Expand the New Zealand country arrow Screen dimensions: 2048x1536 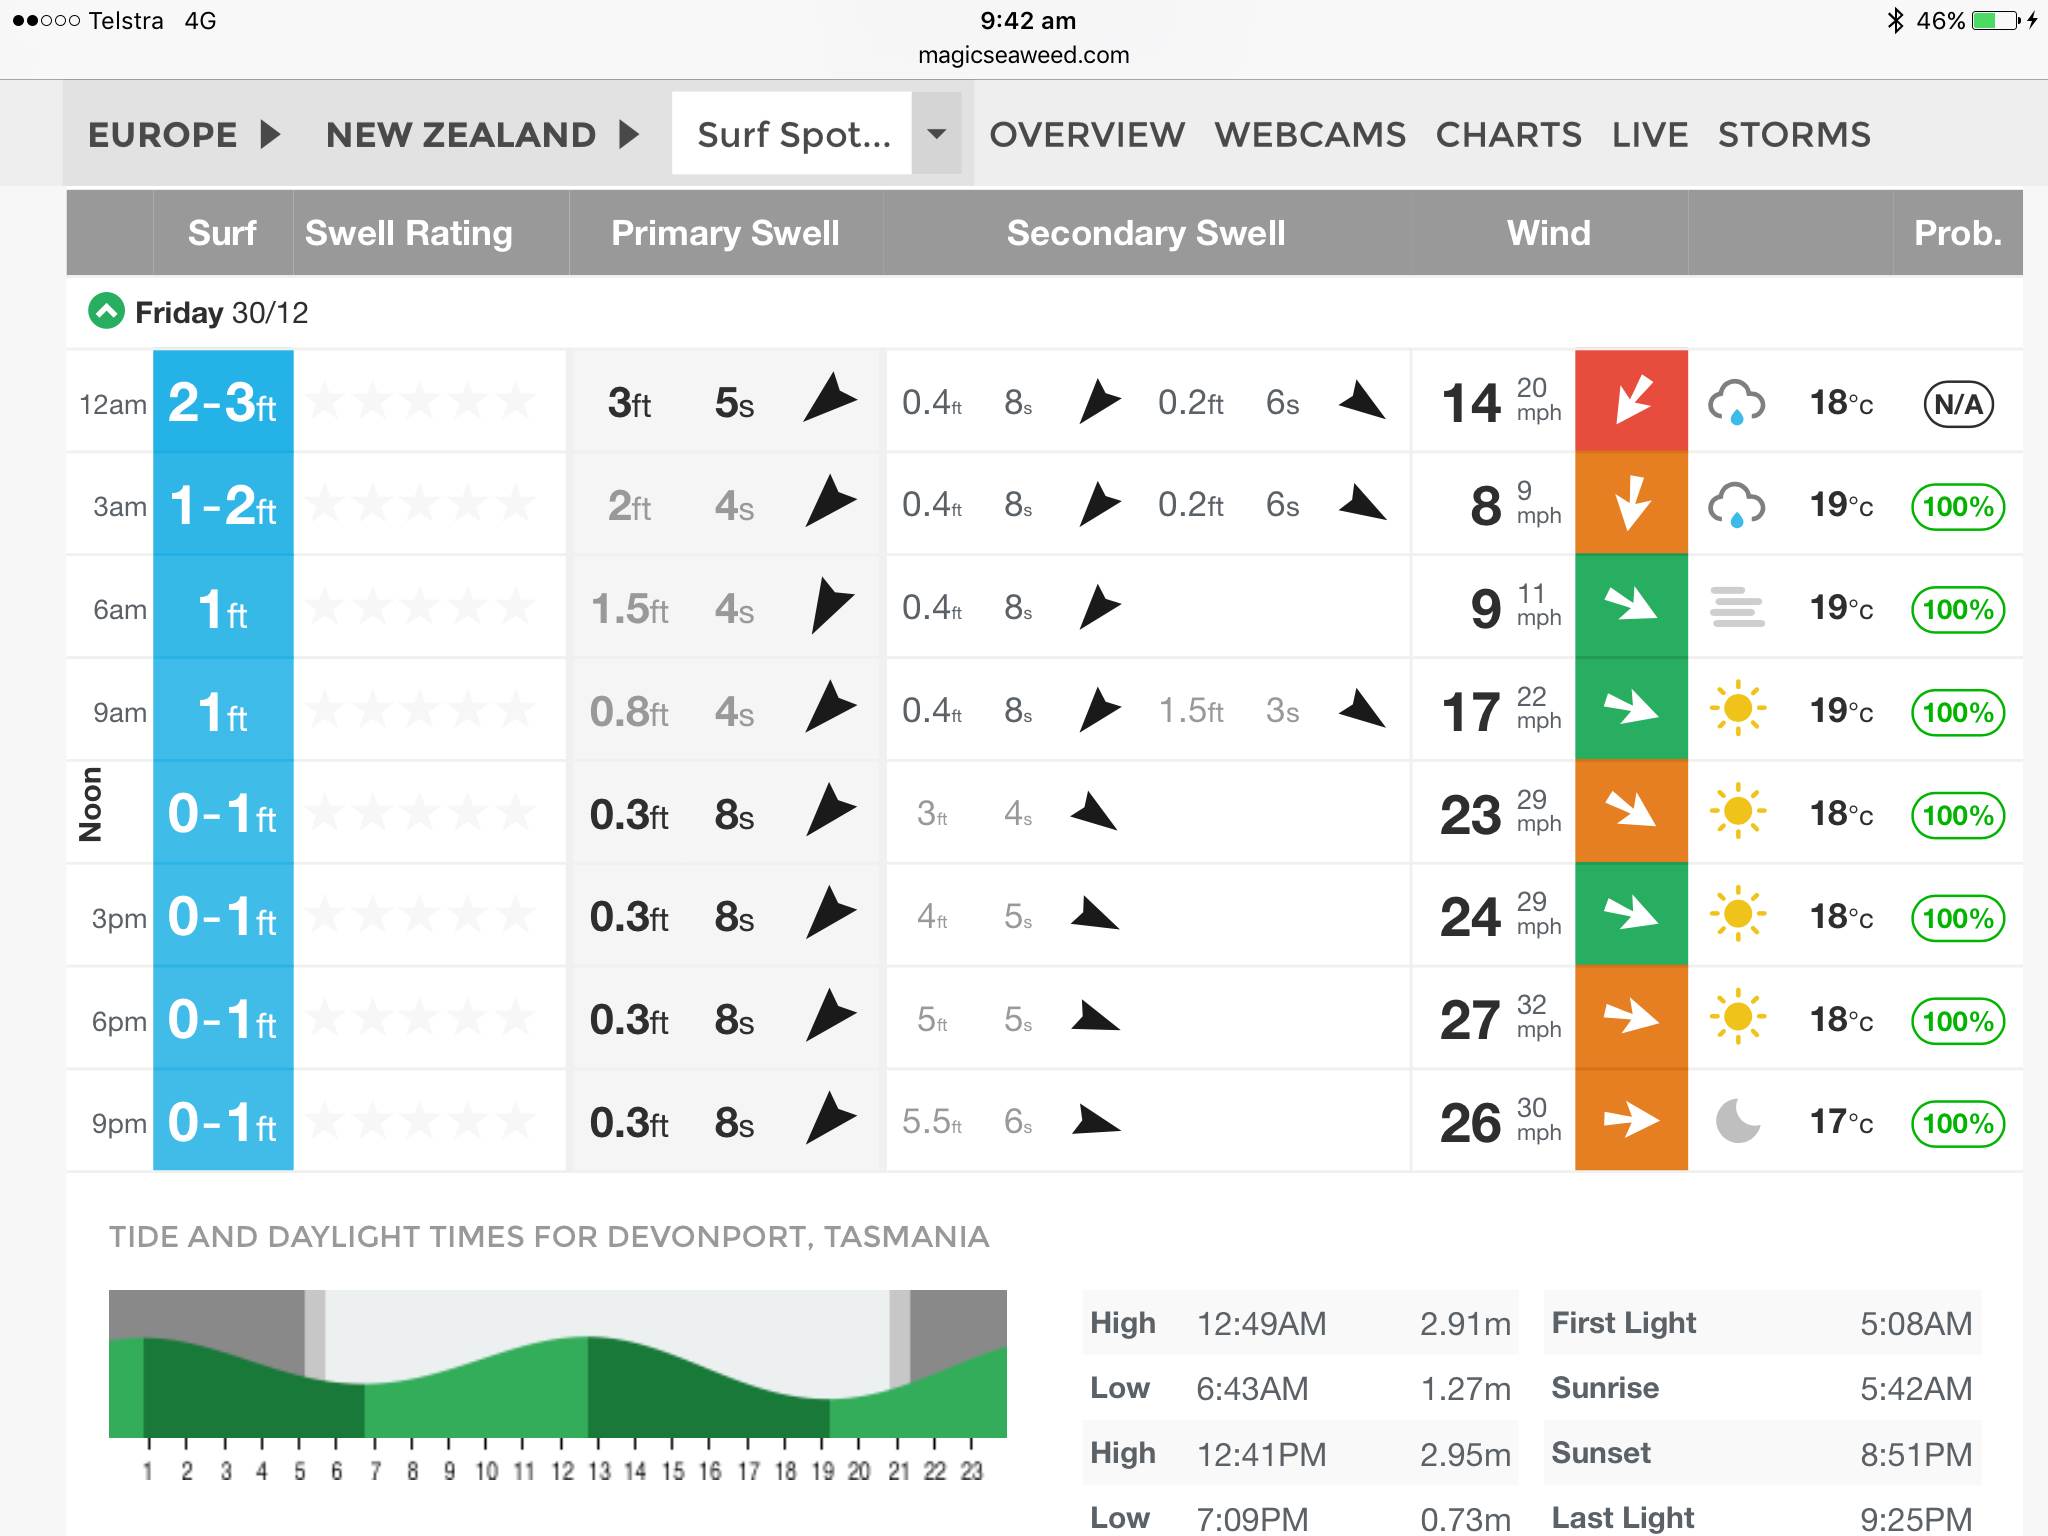pos(628,134)
